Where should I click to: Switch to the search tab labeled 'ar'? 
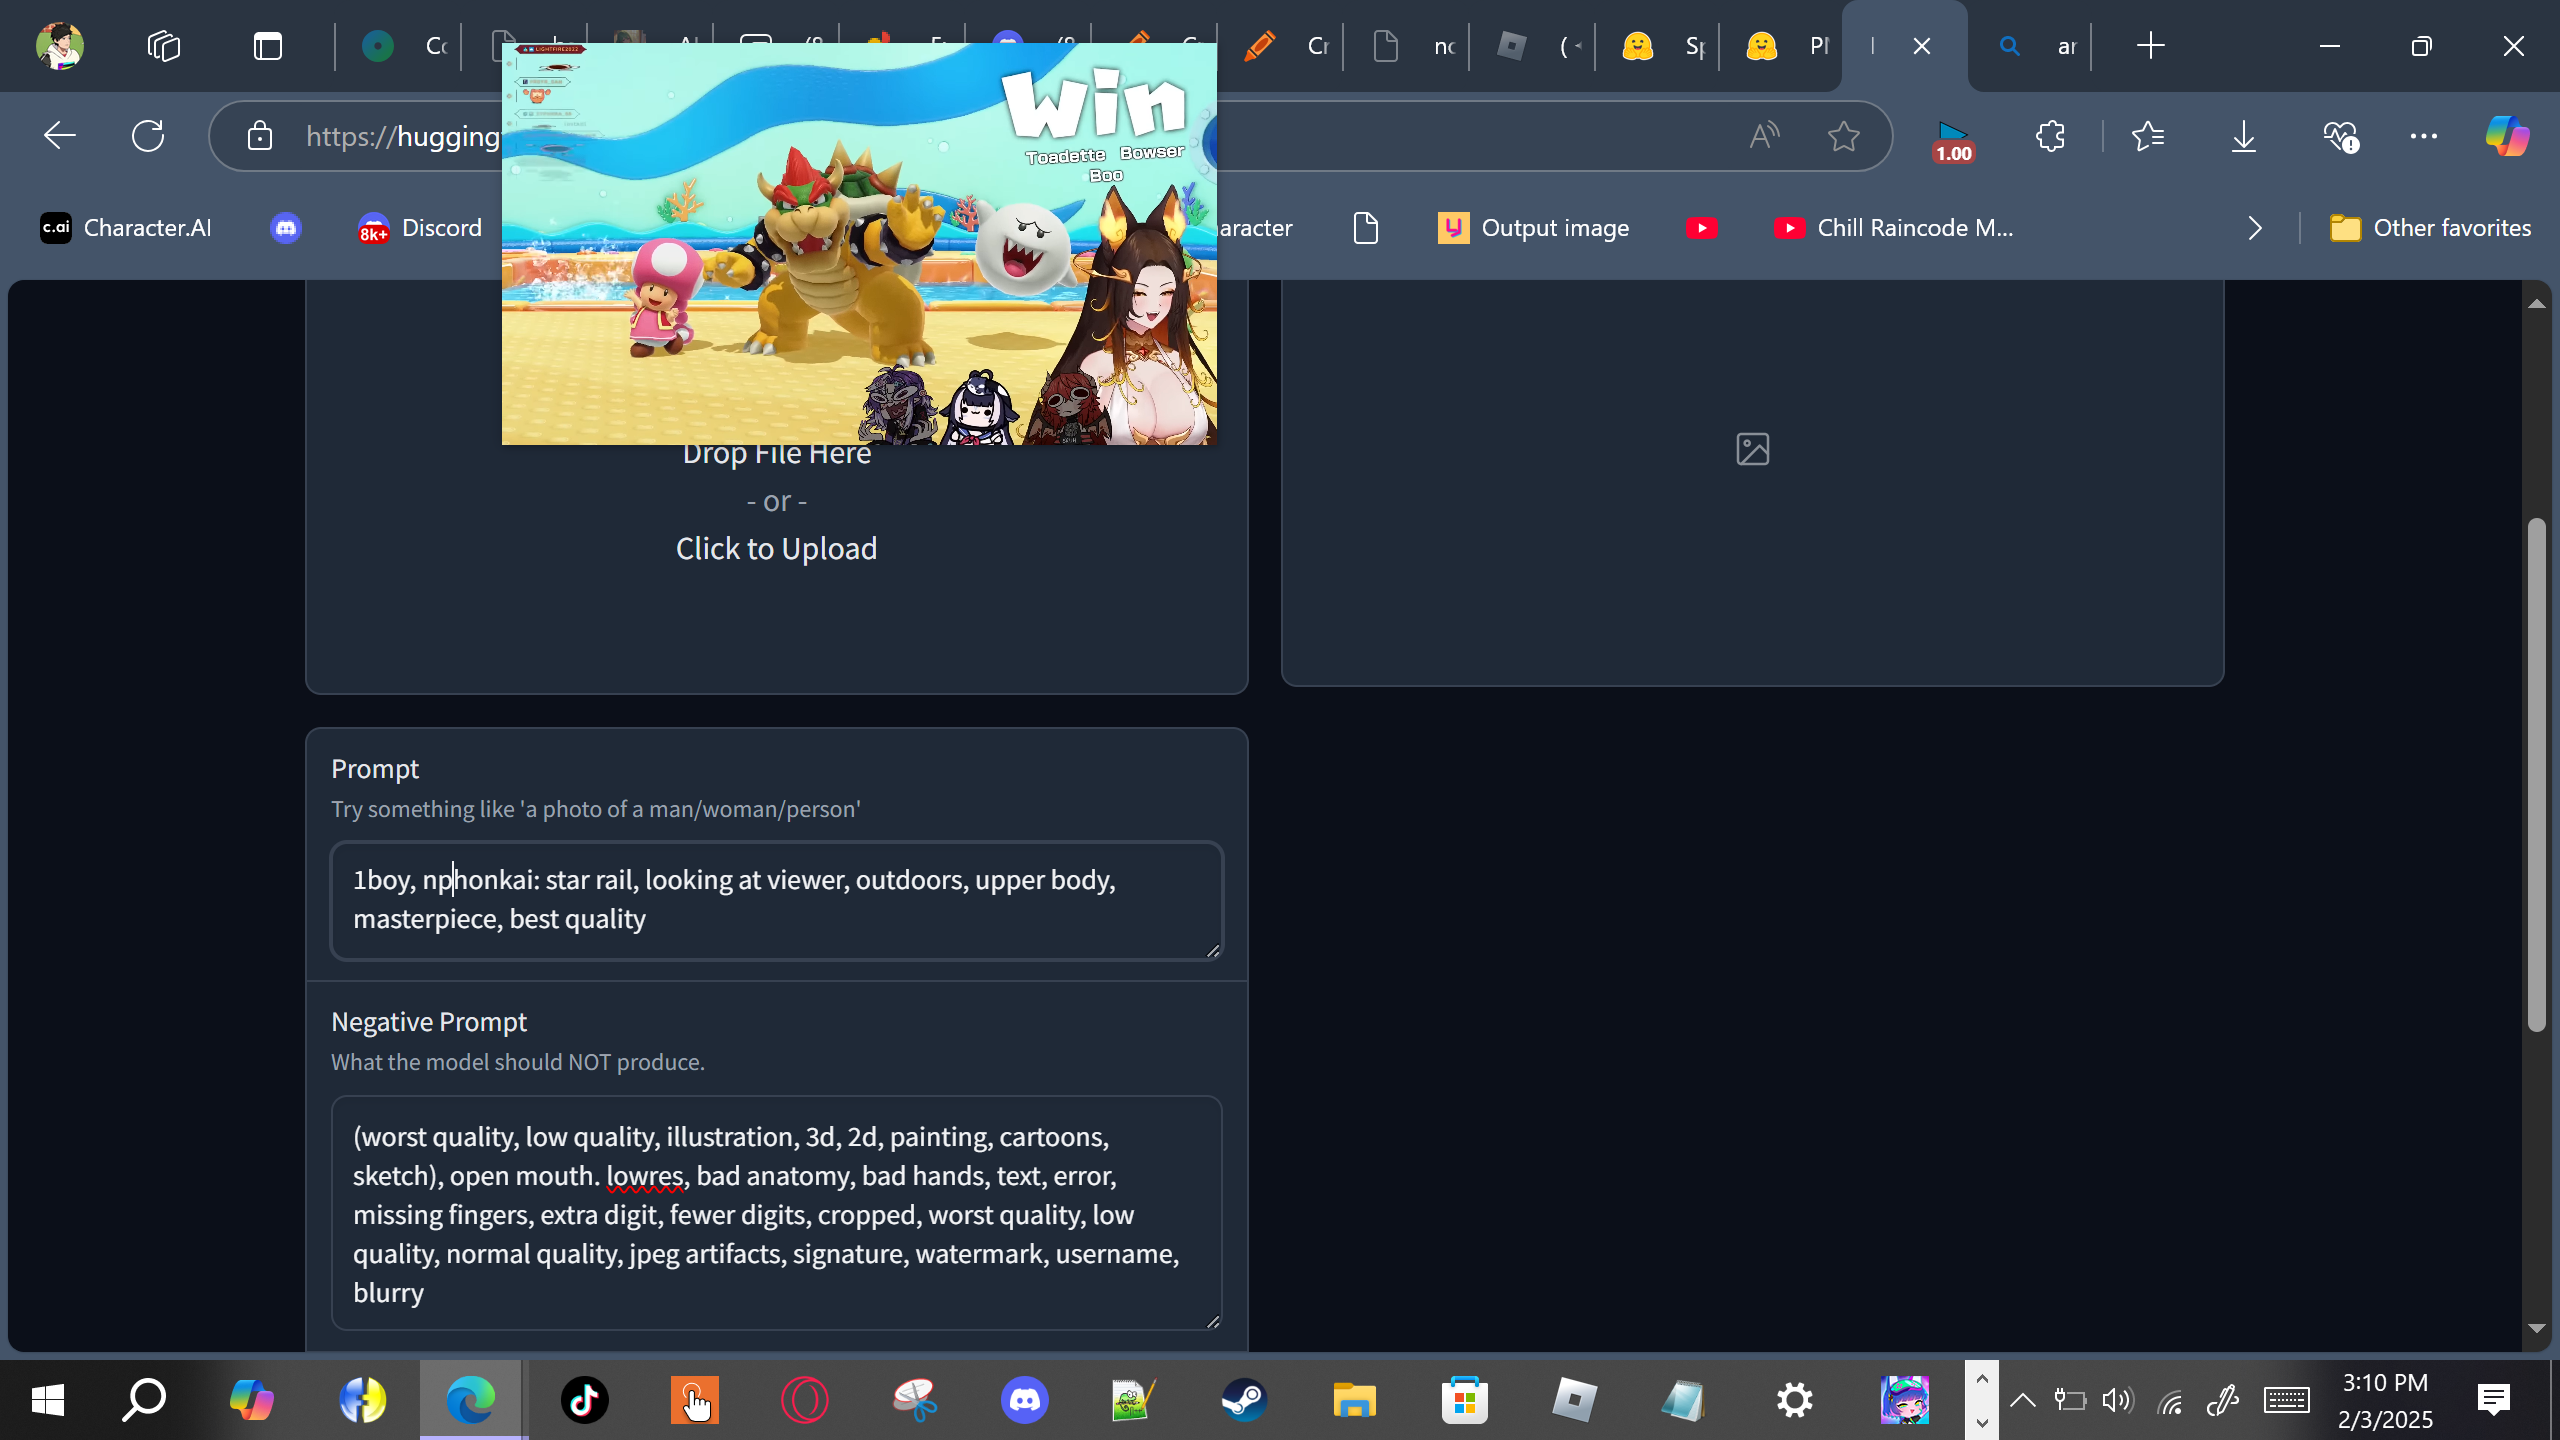pyautogui.click(x=2029, y=46)
